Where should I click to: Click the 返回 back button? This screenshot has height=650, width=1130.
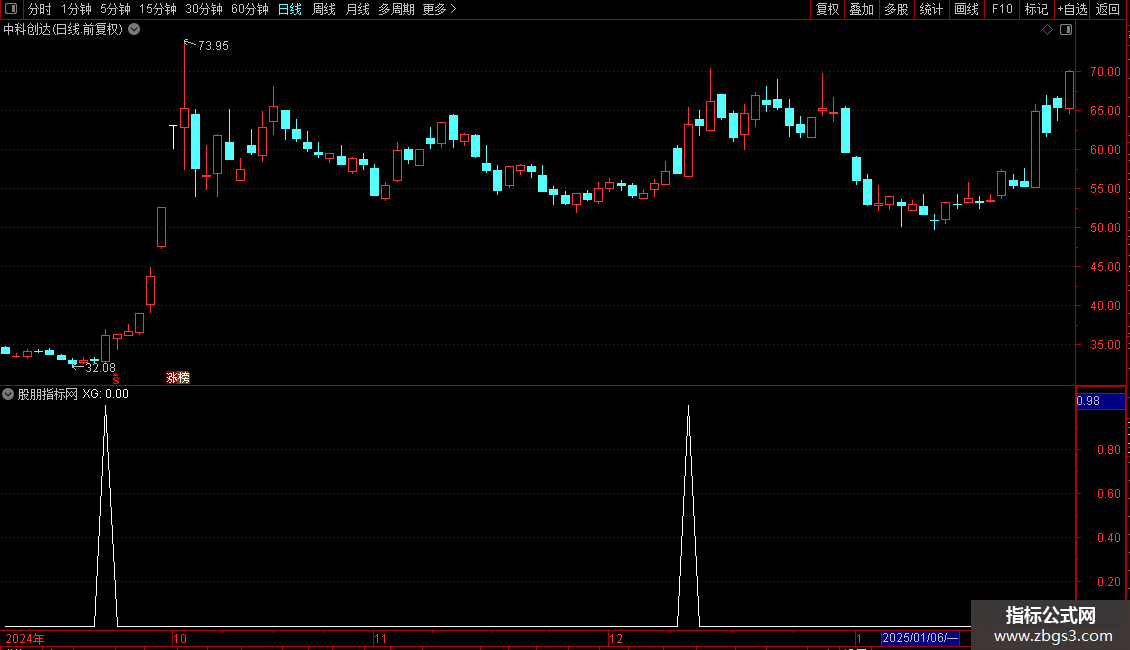point(1108,9)
